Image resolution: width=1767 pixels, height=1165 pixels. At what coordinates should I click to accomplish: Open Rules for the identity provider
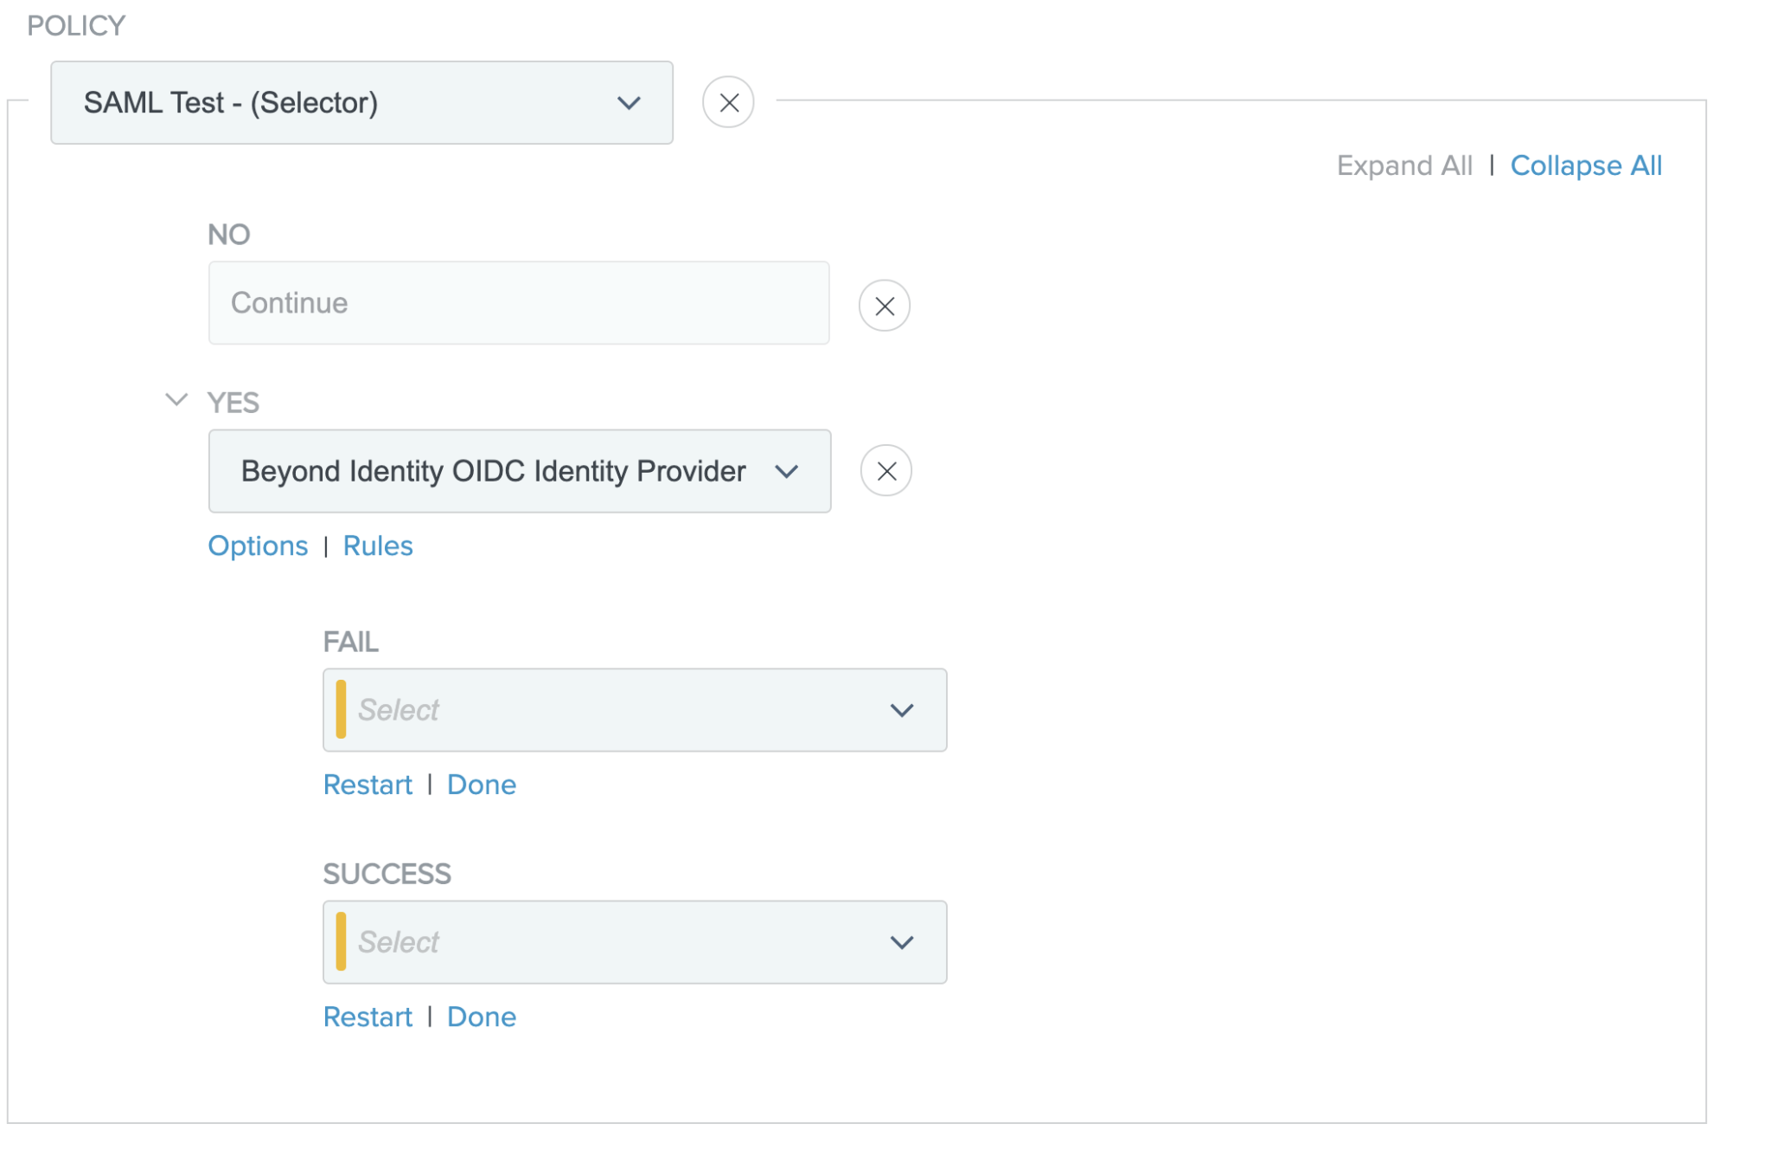click(x=377, y=546)
